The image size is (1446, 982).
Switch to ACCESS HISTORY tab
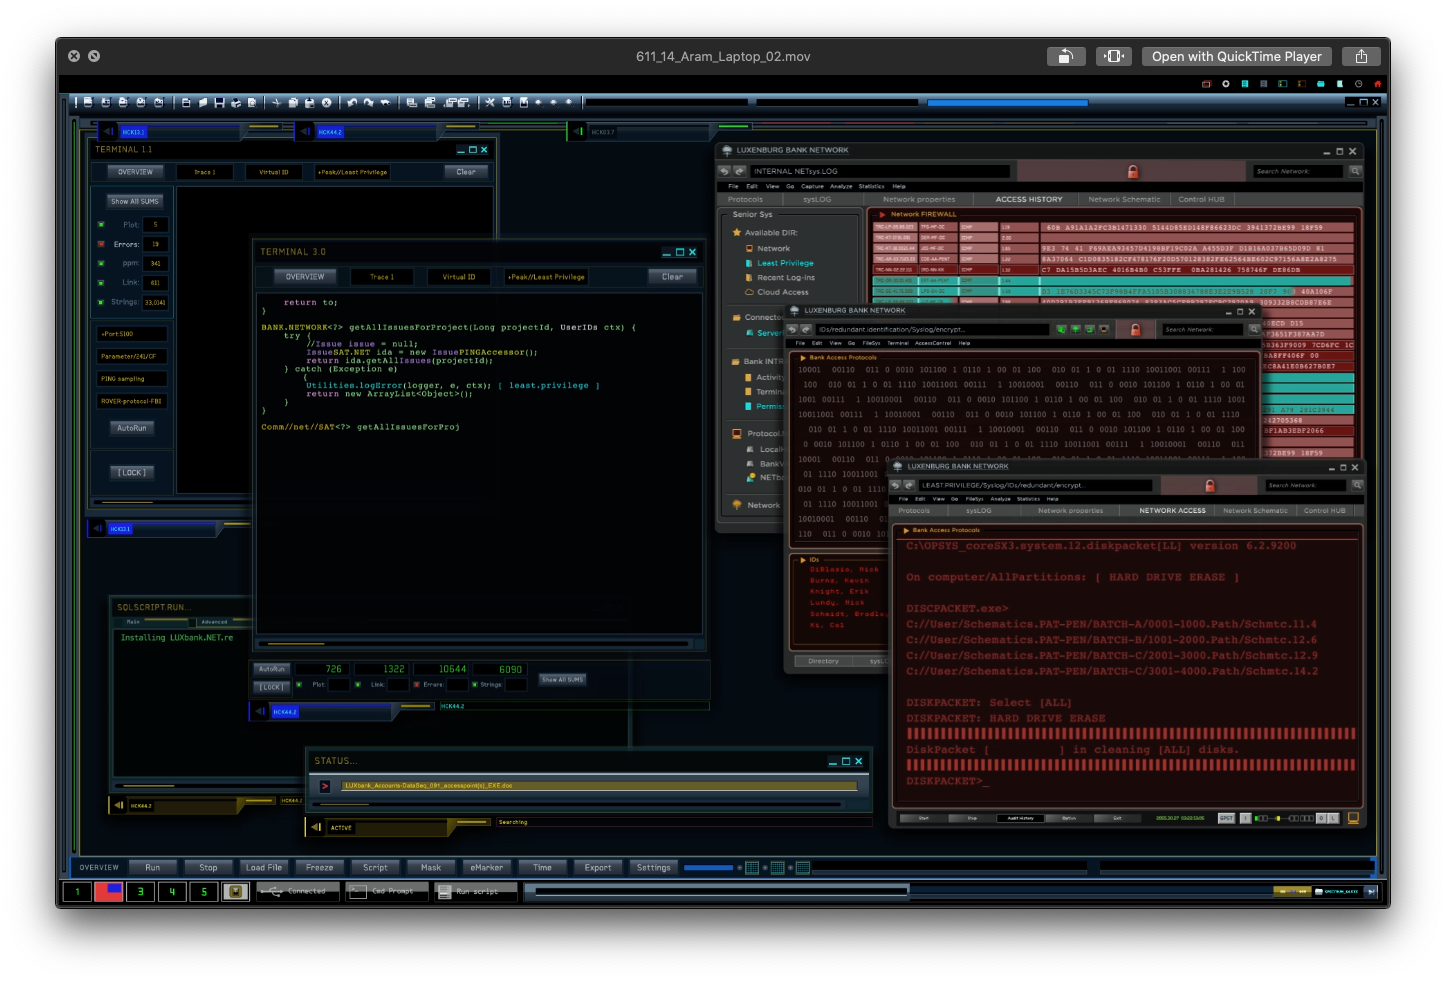pos(1029,200)
